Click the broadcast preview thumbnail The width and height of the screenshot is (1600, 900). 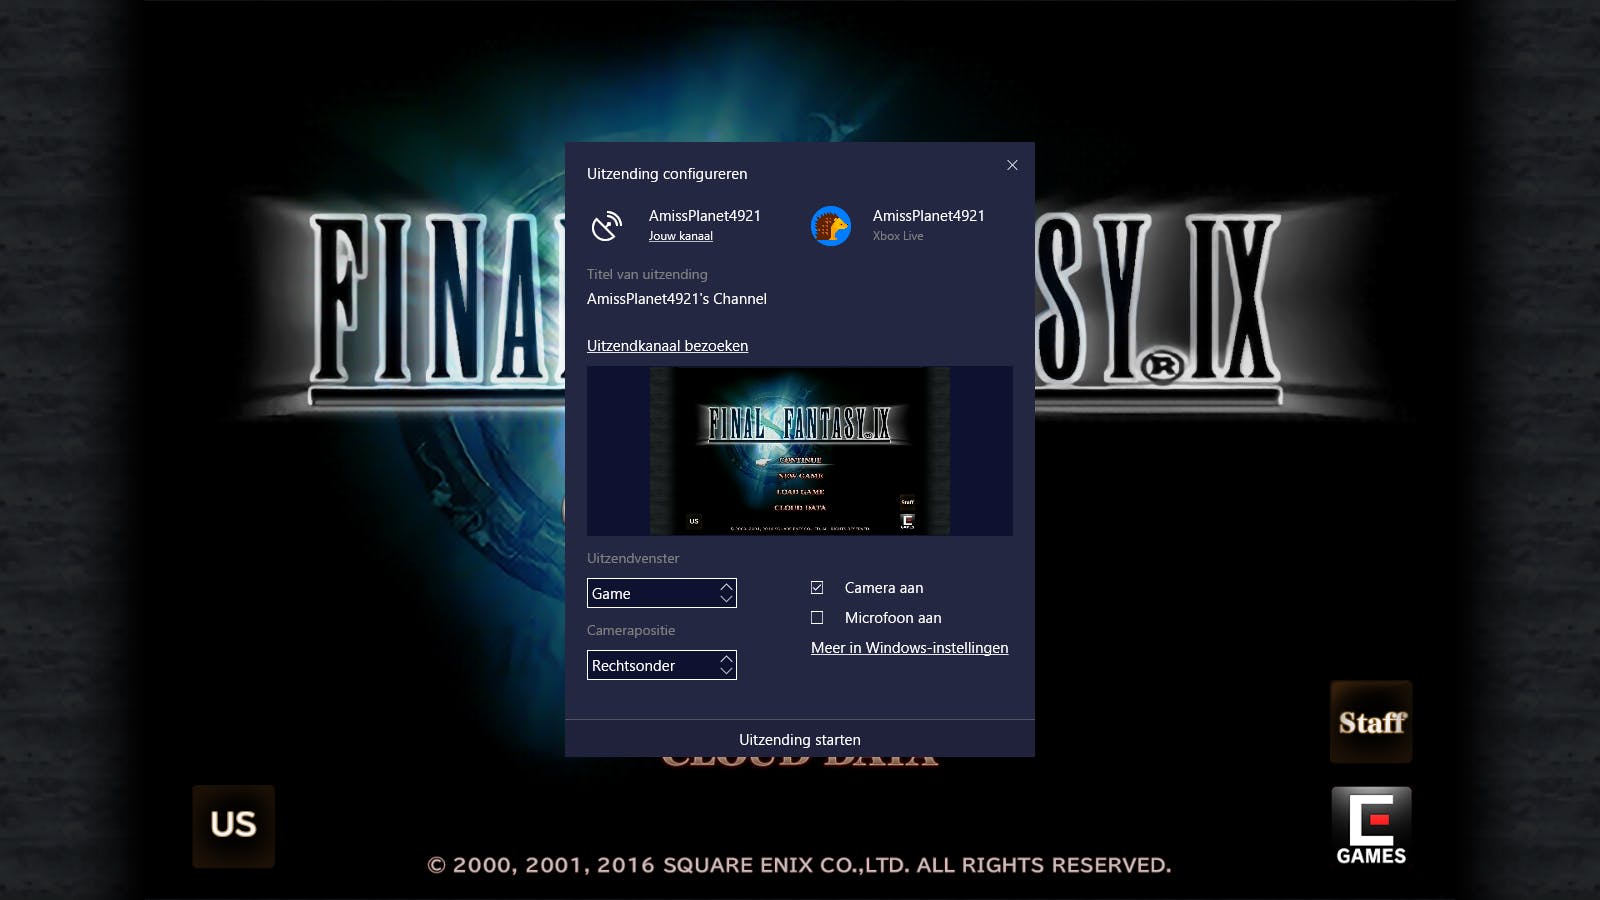click(799, 450)
